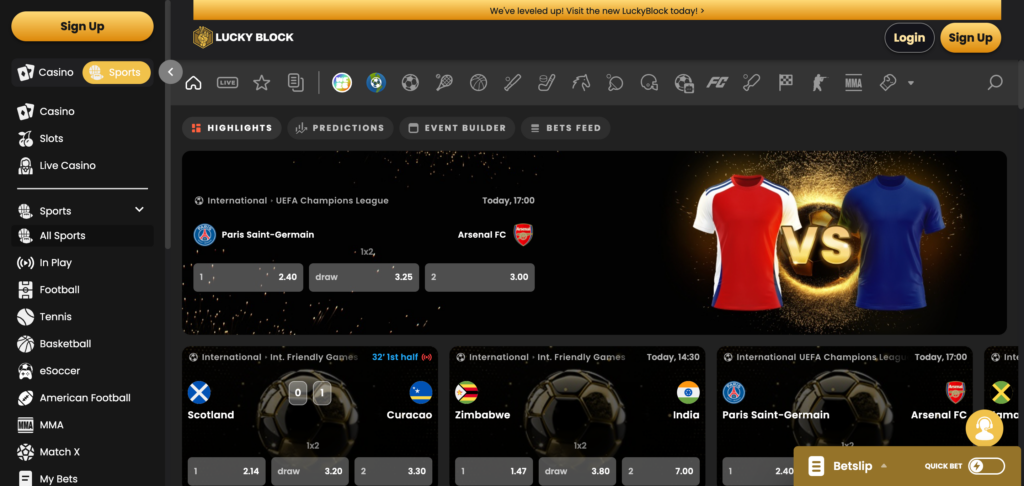Select the basketball icon in toolbar
1024x486 pixels.
pyautogui.click(x=479, y=83)
